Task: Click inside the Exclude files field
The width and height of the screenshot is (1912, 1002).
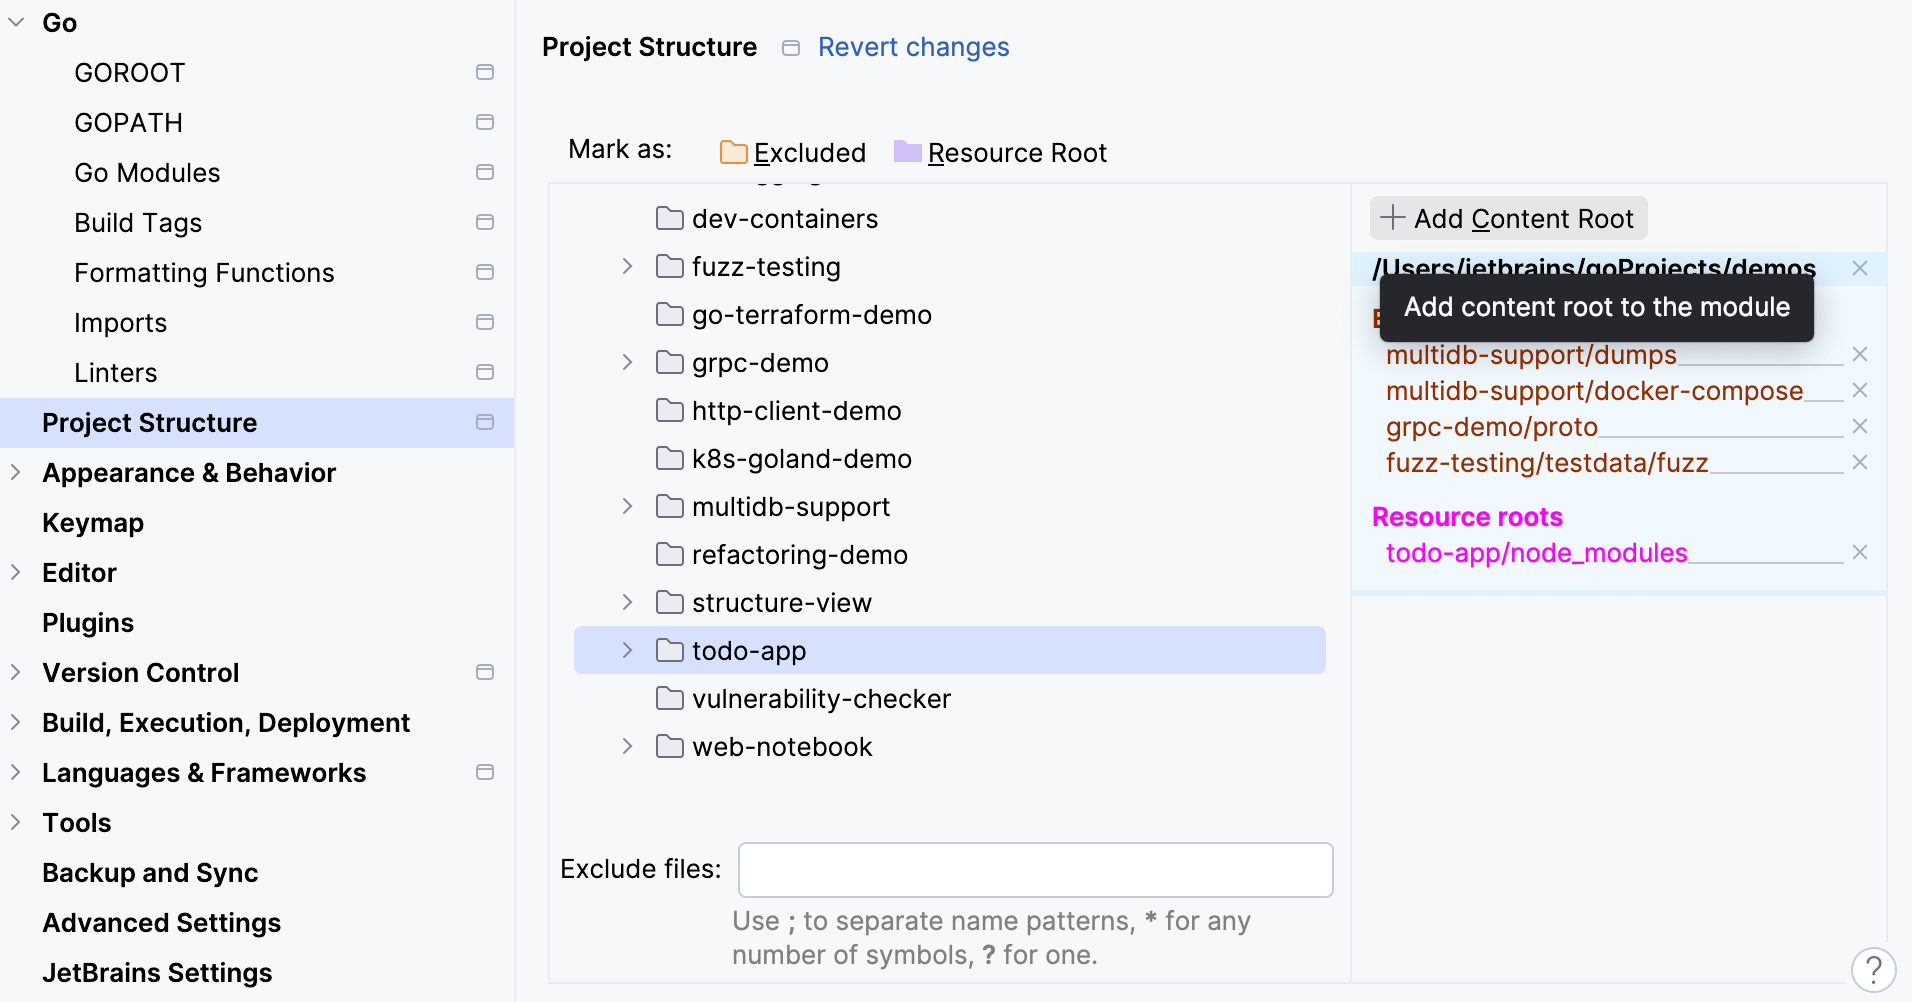Action: pos(1035,869)
